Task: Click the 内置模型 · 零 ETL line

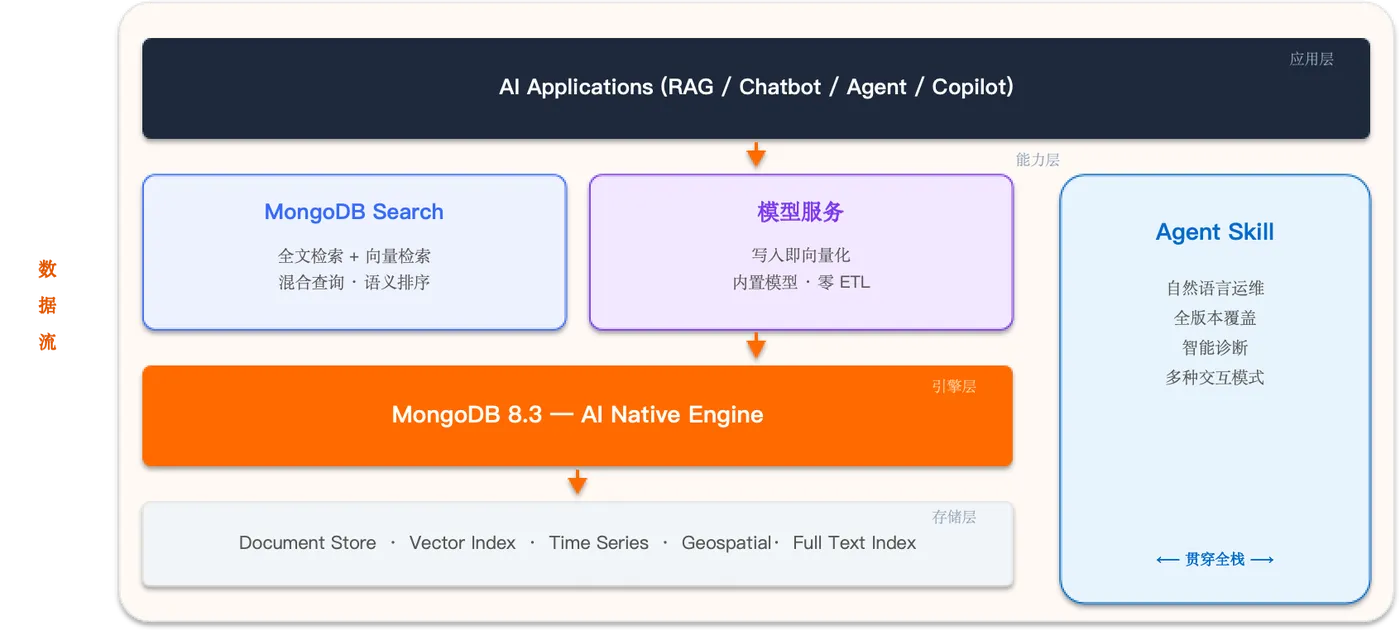Action: click(801, 282)
